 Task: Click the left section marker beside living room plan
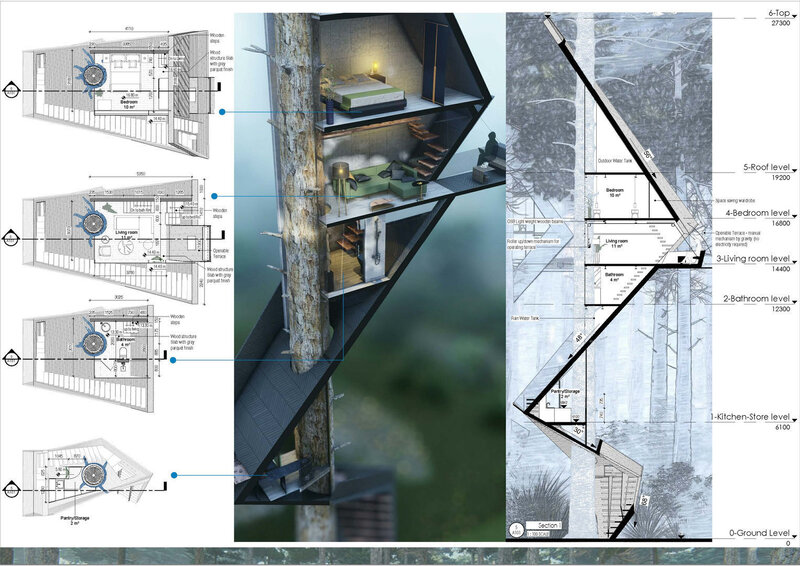(x=11, y=239)
